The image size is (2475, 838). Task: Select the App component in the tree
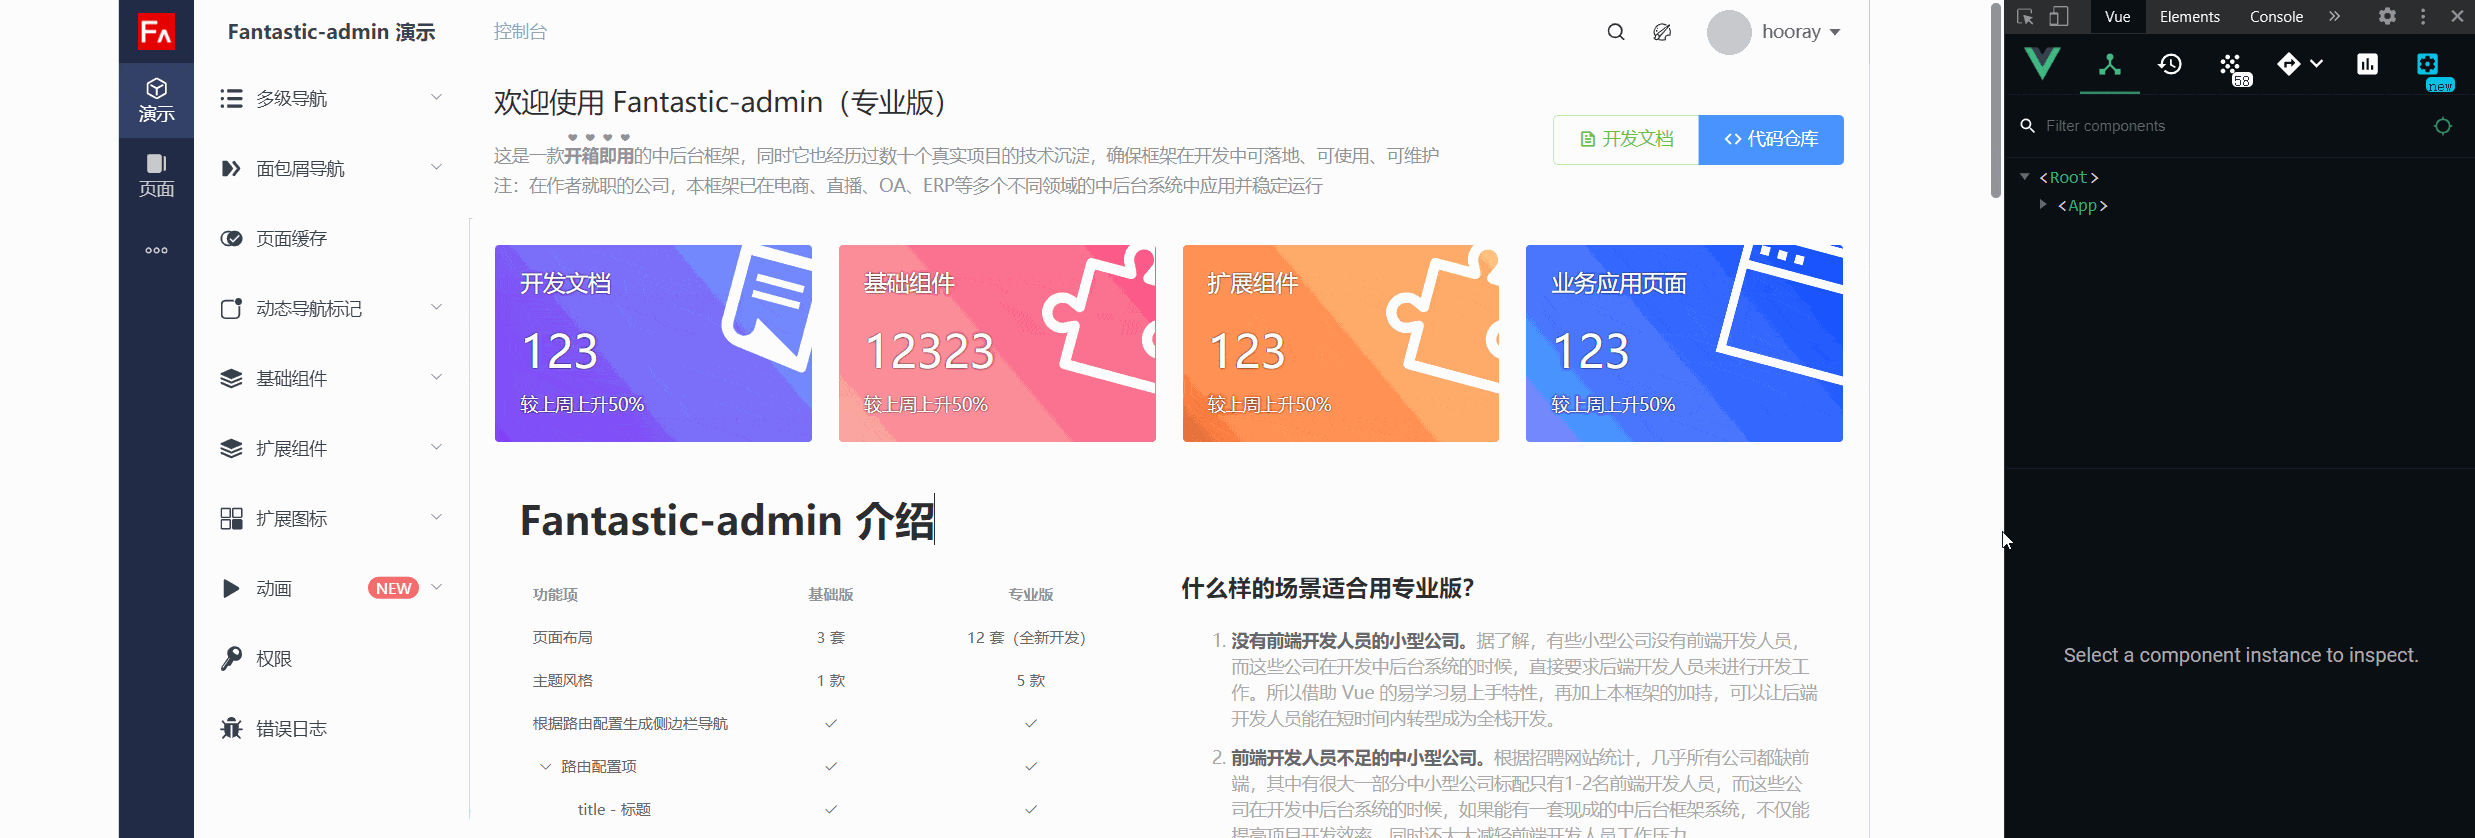(2082, 205)
